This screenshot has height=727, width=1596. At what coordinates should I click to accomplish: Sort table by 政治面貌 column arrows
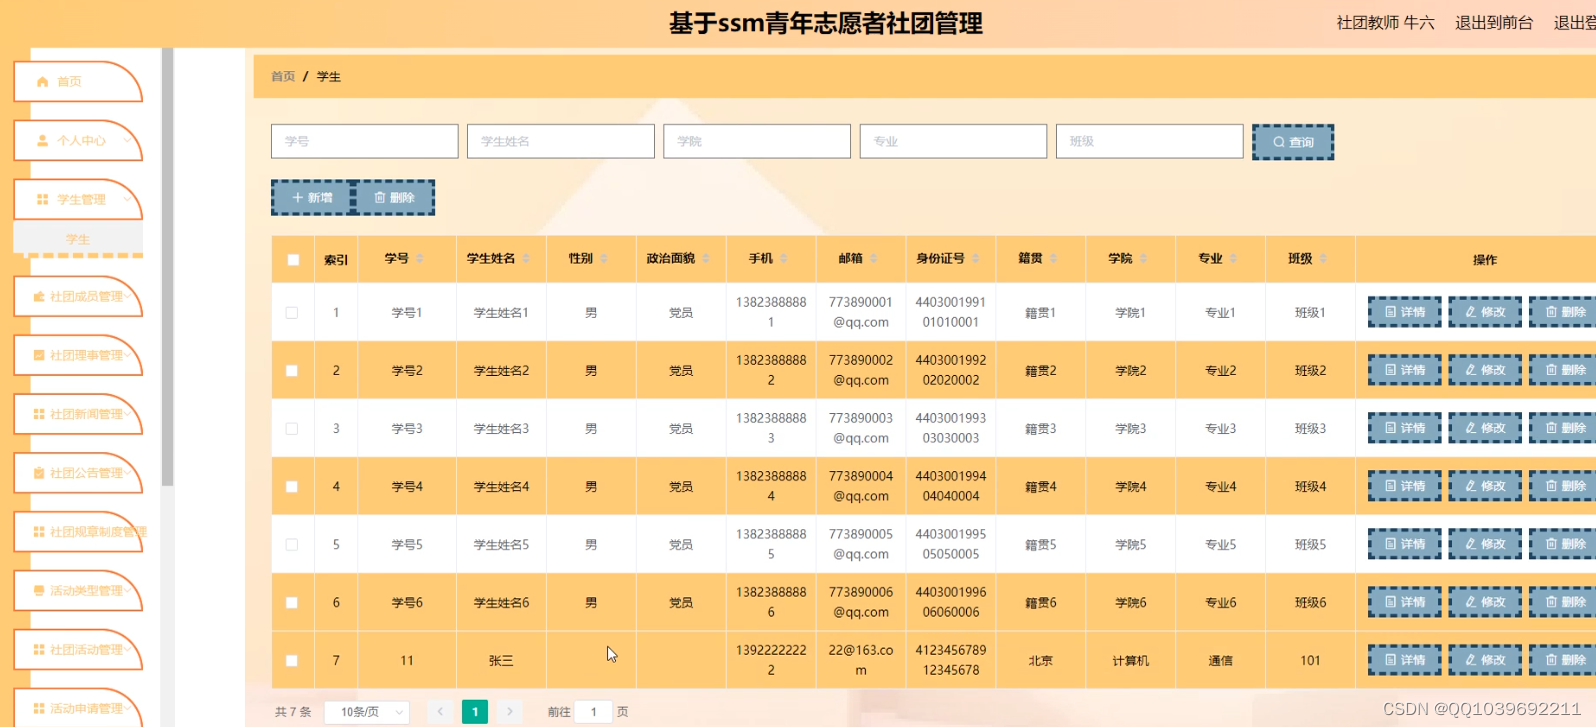pos(706,259)
